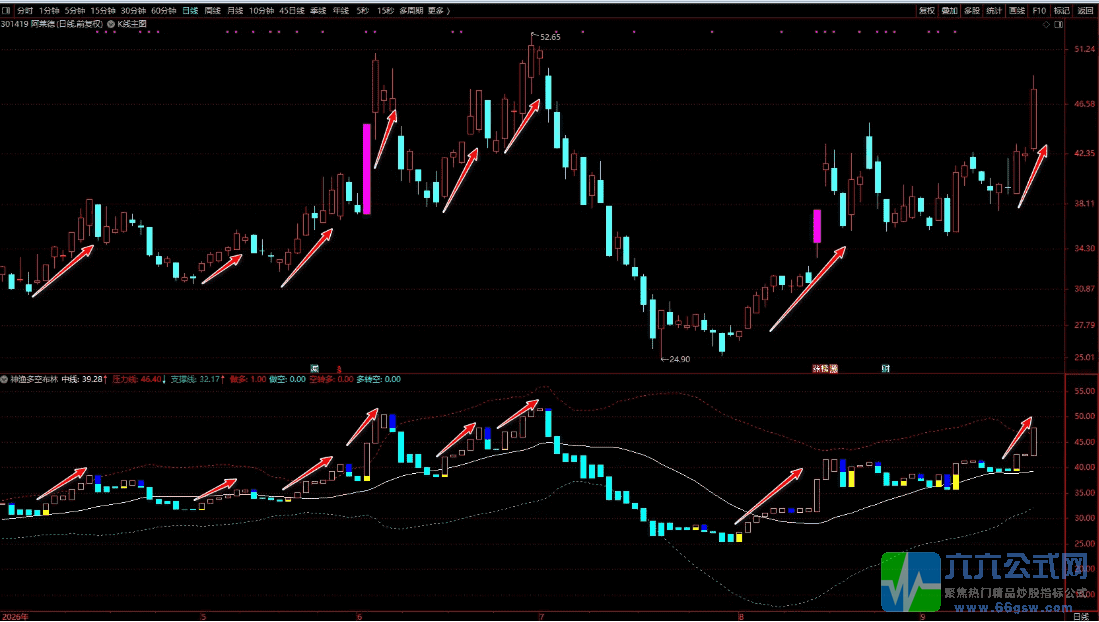The height and width of the screenshot is (622, 1099).
Task: Select the 45日线 period tab
Action: 292,11
